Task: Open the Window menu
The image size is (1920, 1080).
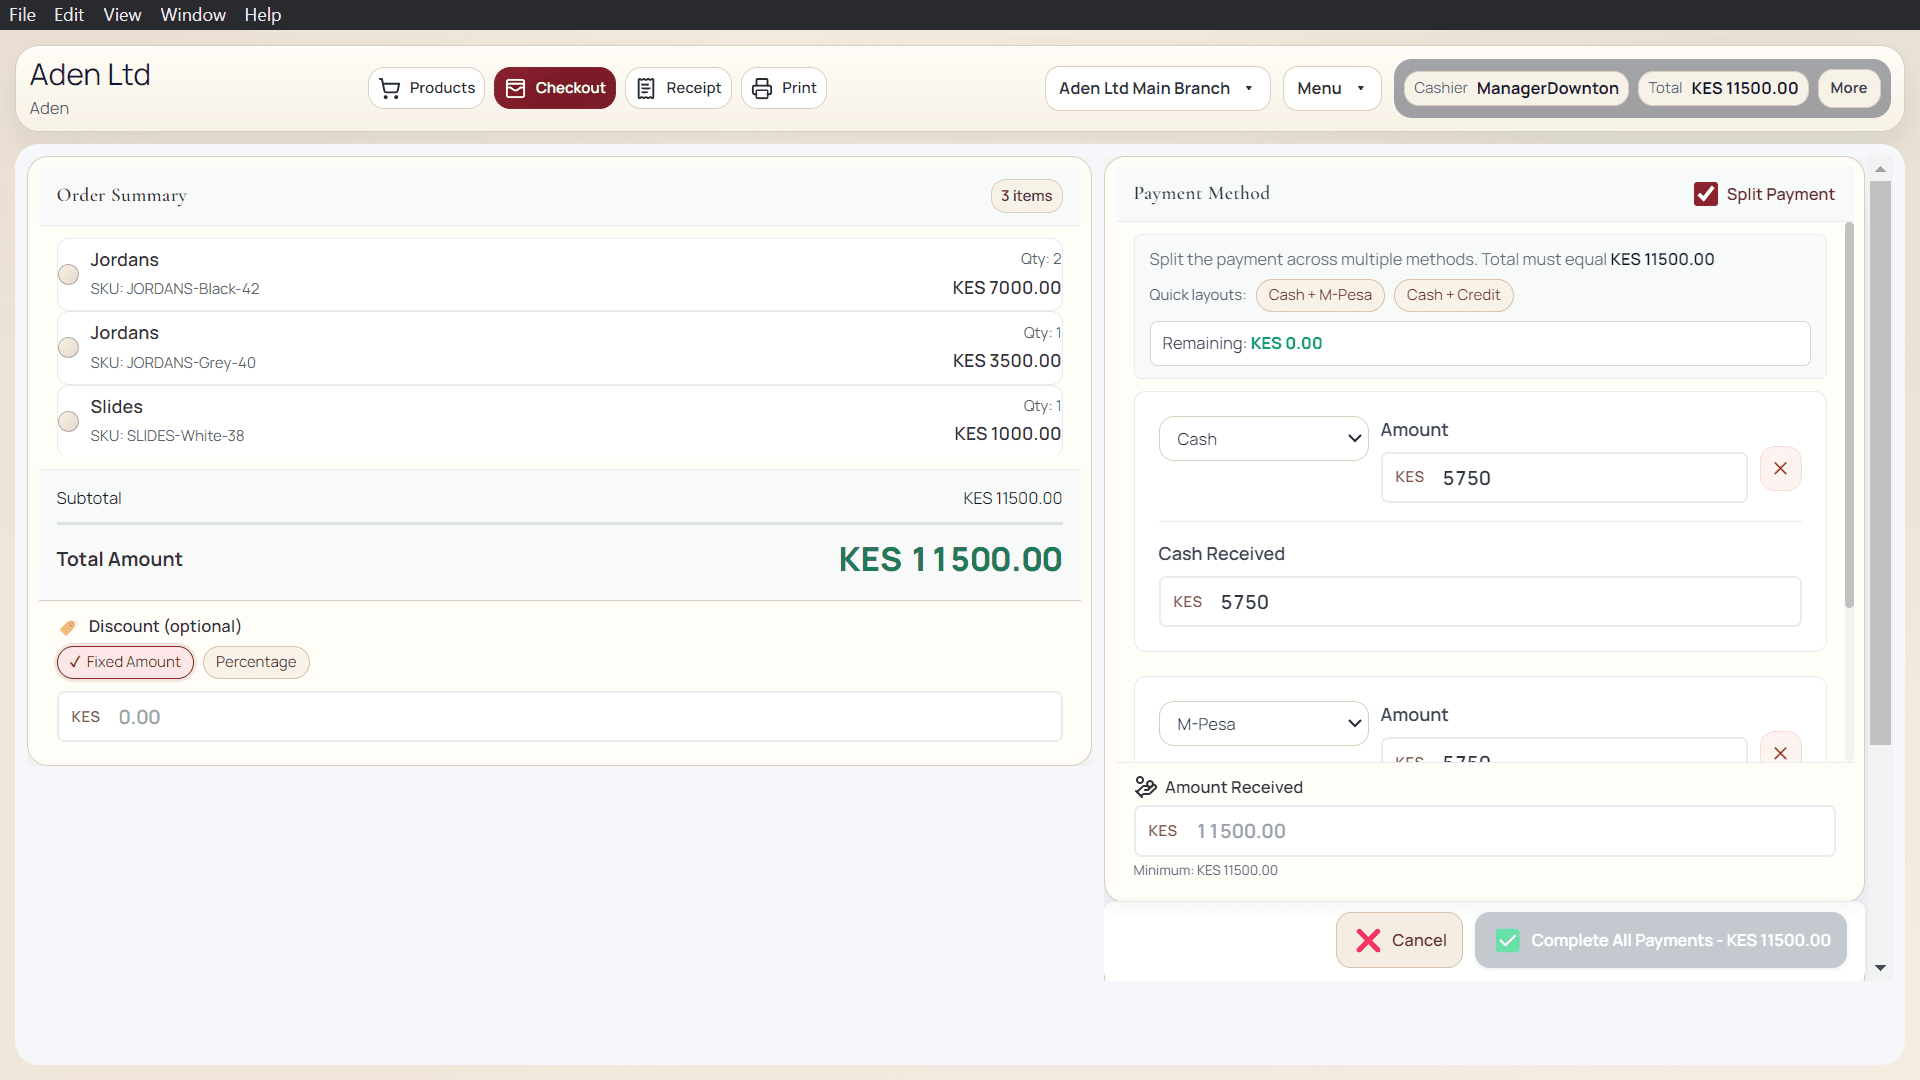Action: (193, 15)
